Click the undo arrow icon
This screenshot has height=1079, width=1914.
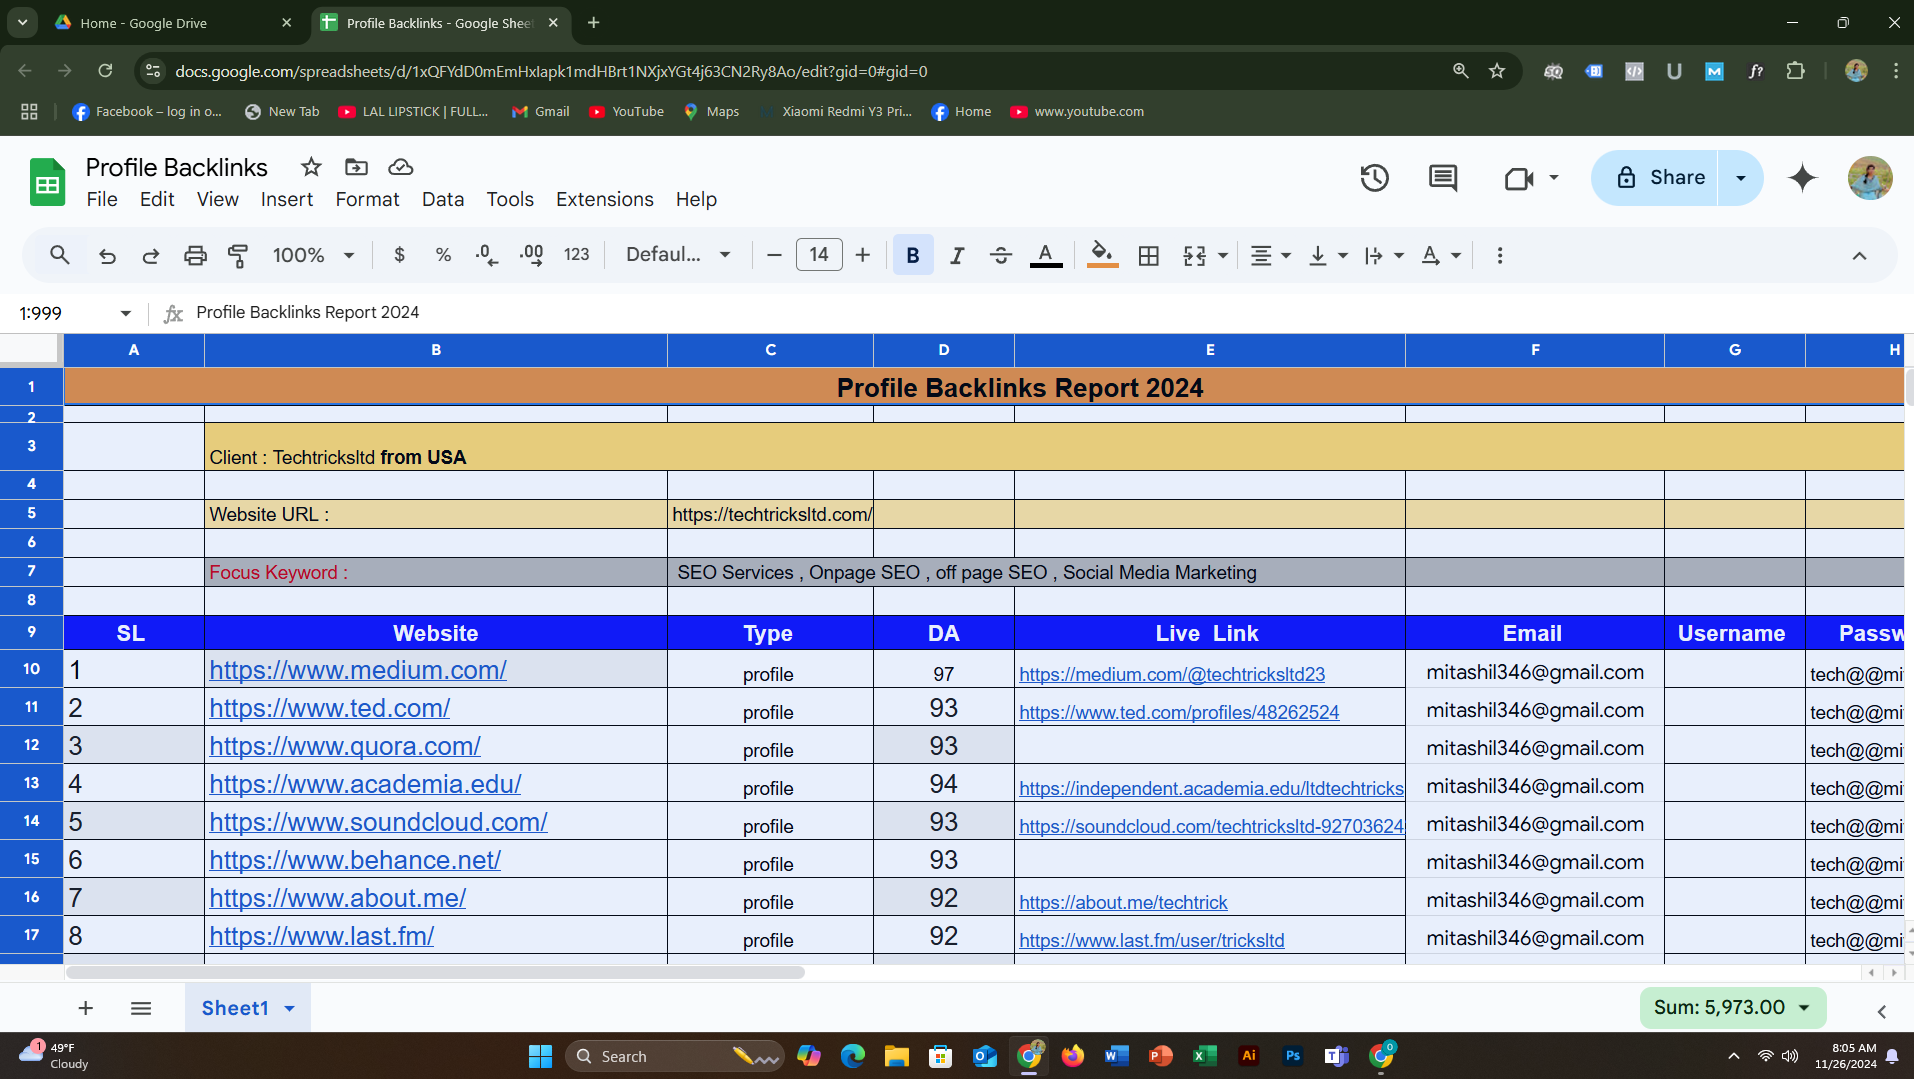point(108,256)
